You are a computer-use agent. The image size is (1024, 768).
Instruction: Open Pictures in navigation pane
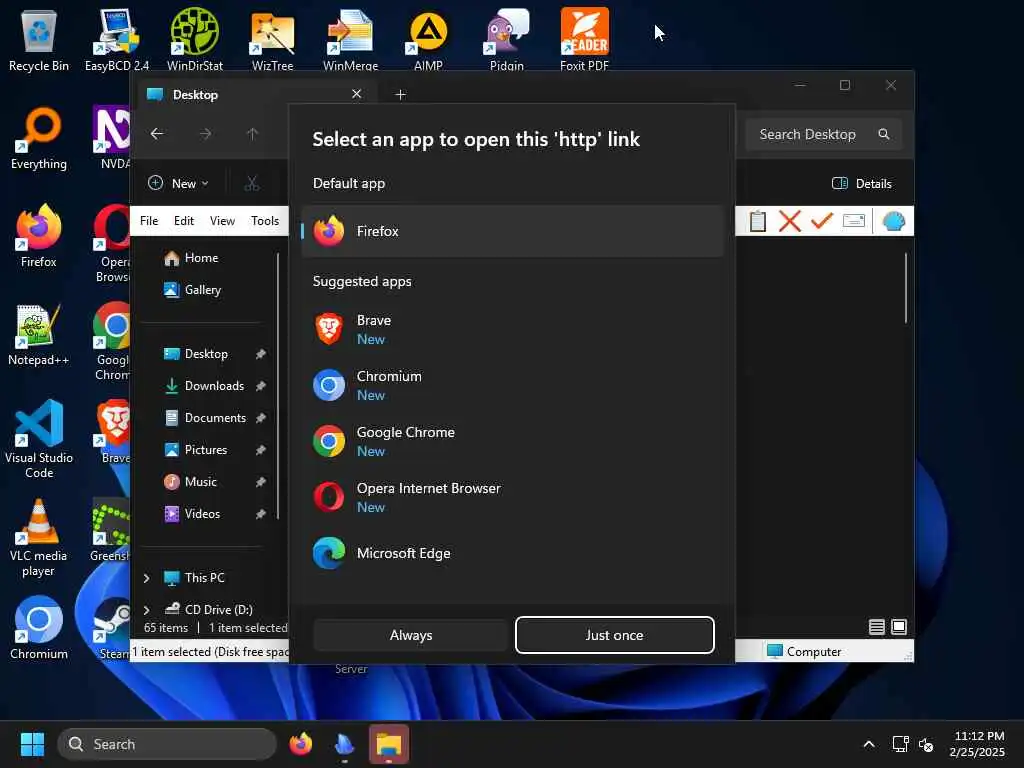206,450
